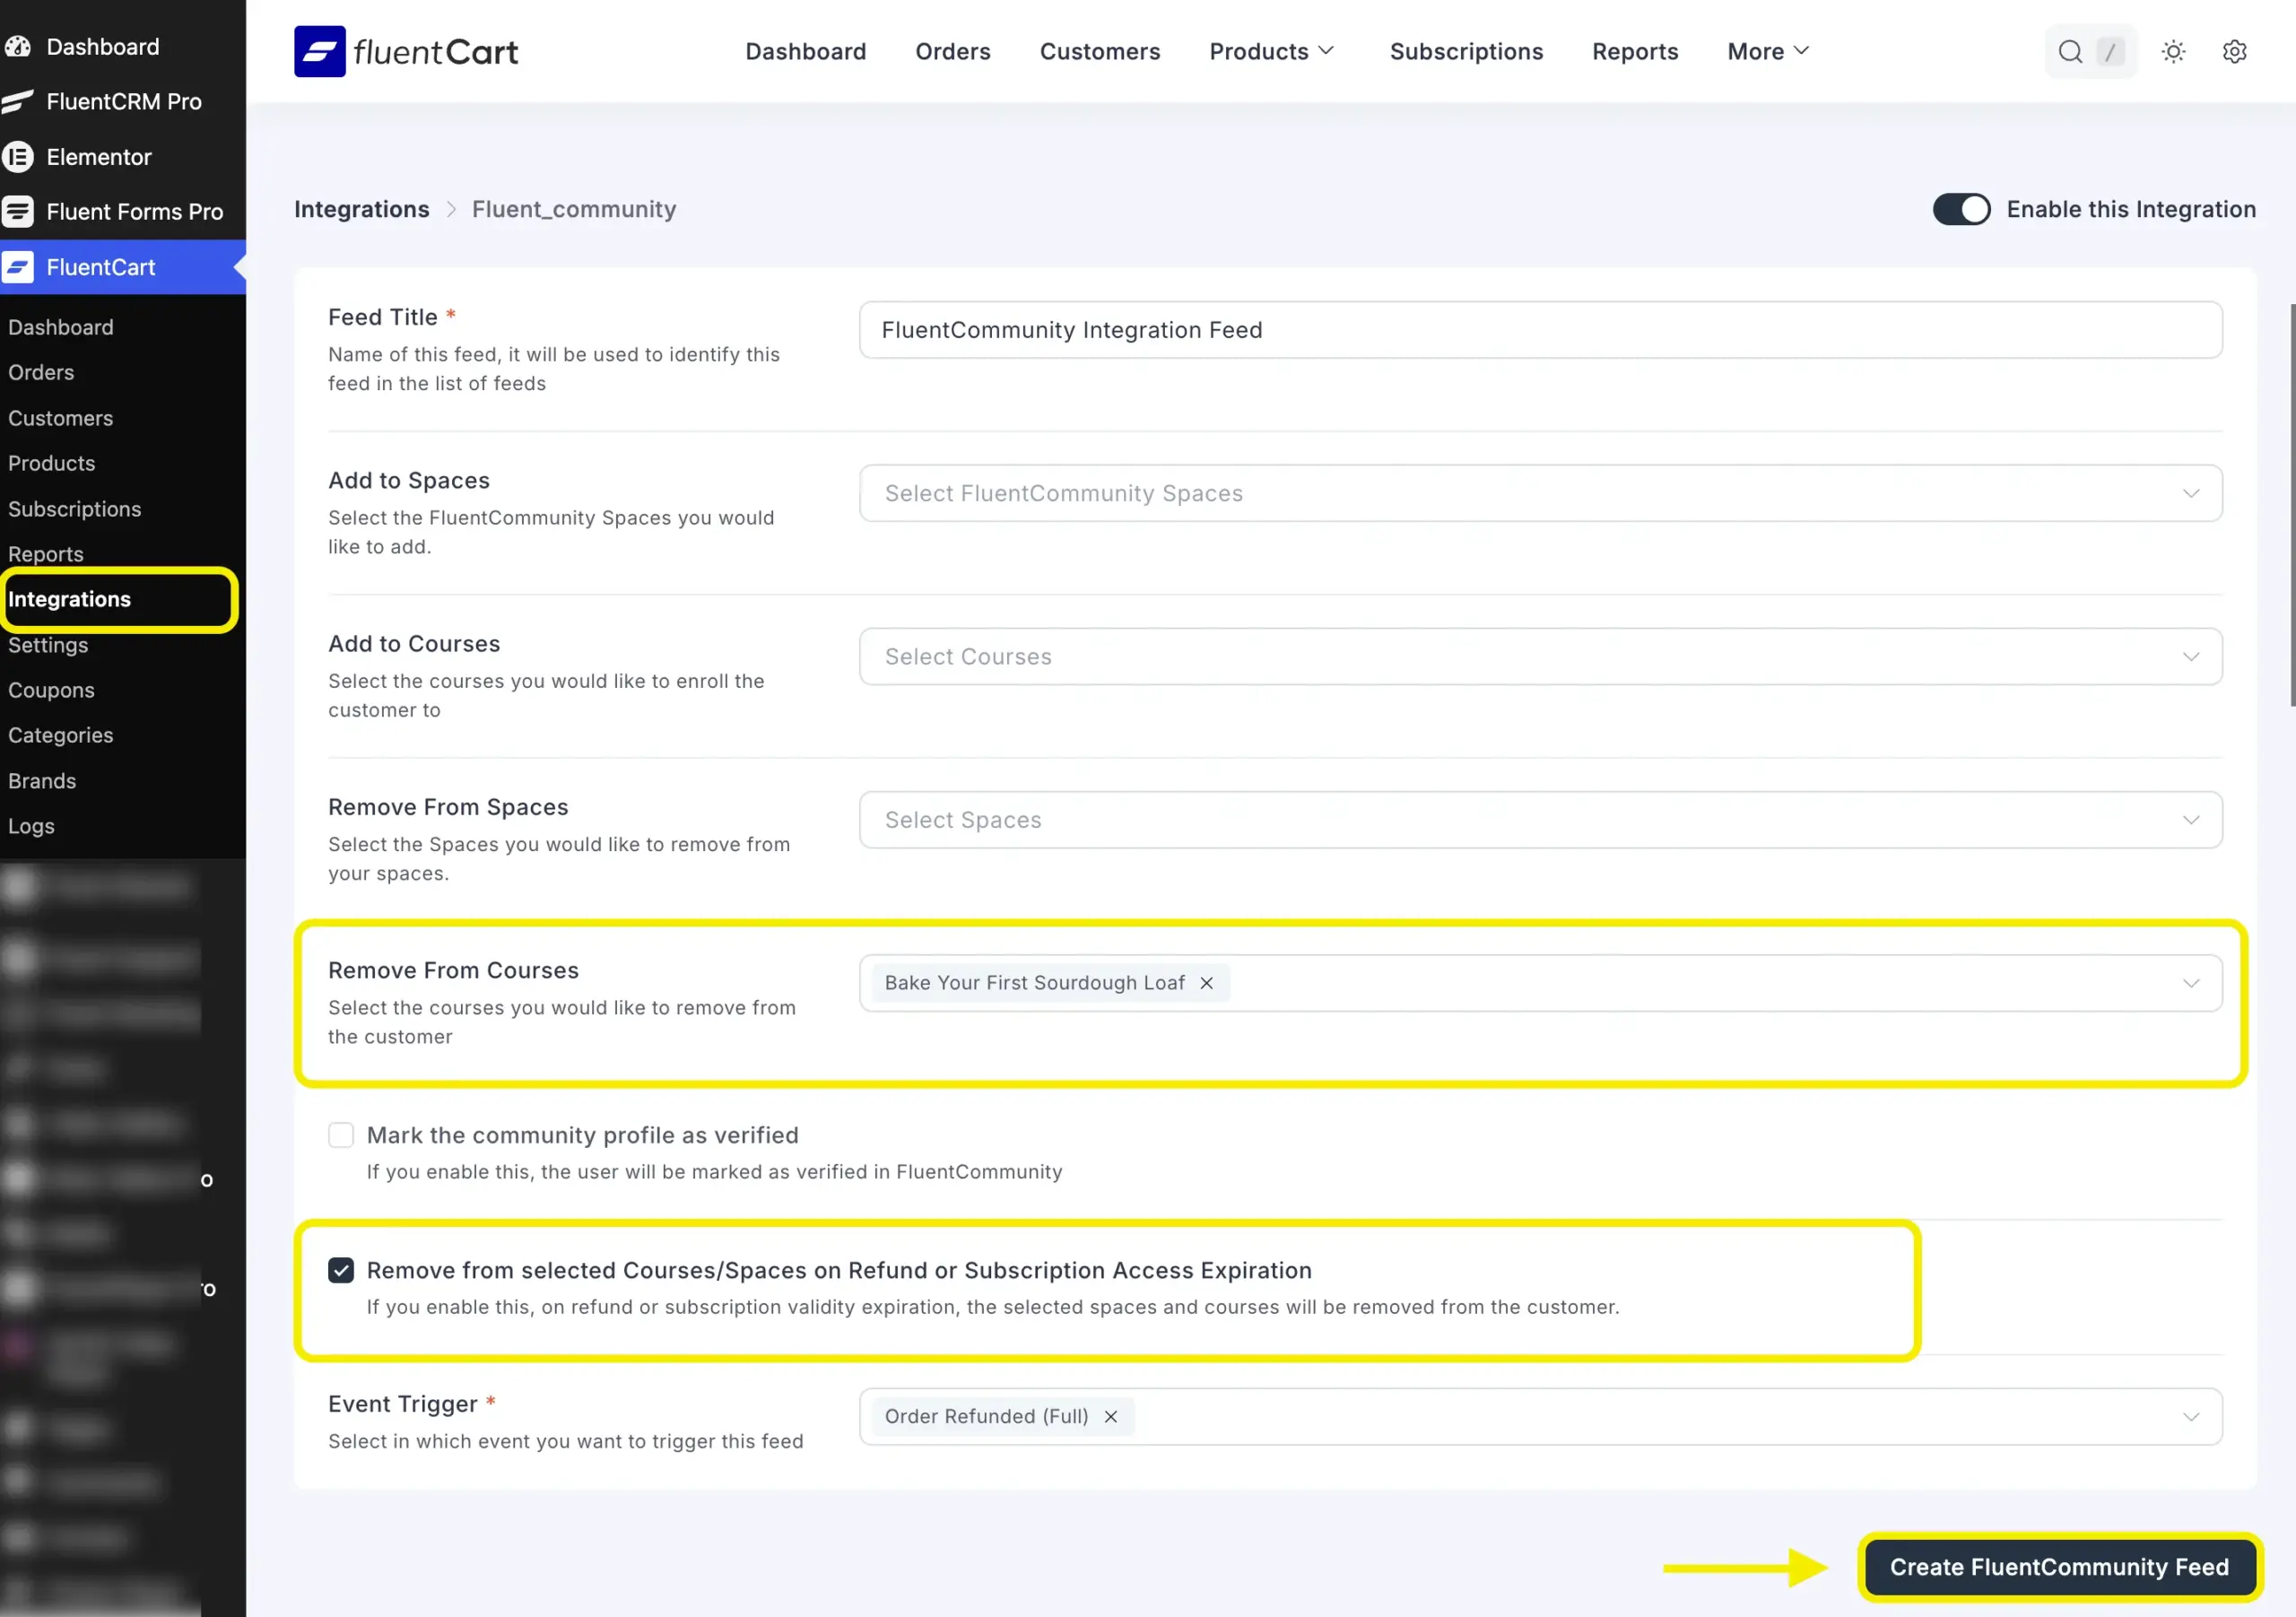This screenshot has height=1617, width=2296.
Task: Go to Dashboard in top navigation
Action: coord(805,51)
